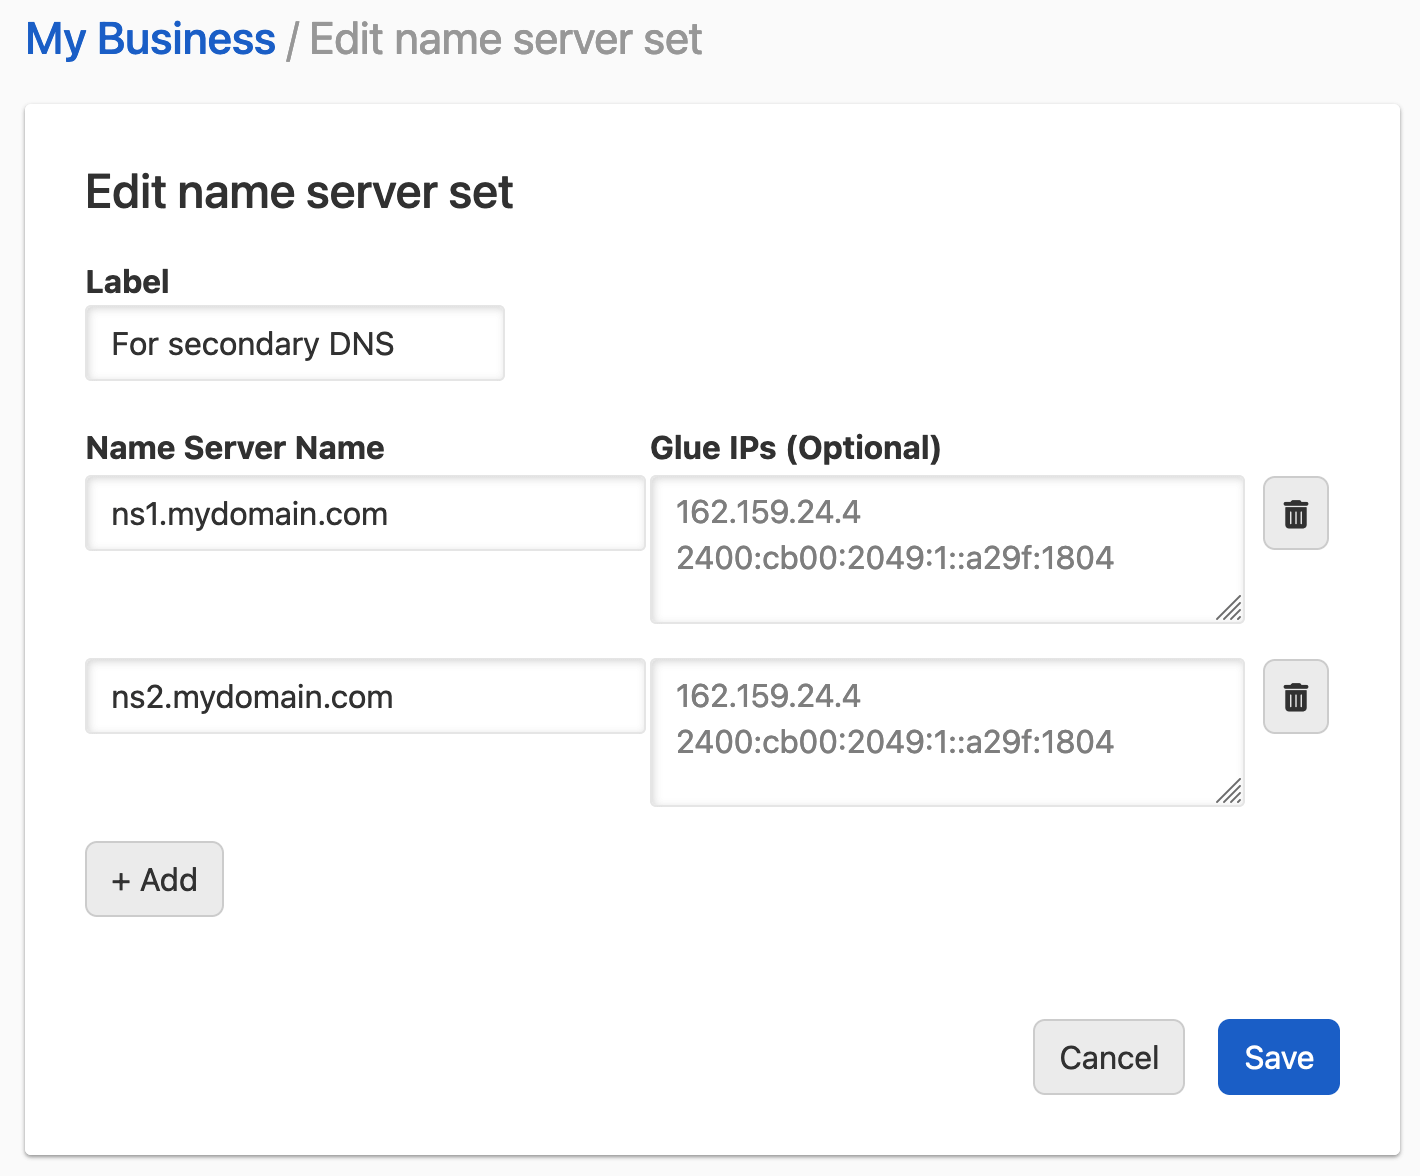Screen dimensions: 1420x1176
Task: Click the Glue IPs (Optional) column header
Action: [x=795, y=448]
